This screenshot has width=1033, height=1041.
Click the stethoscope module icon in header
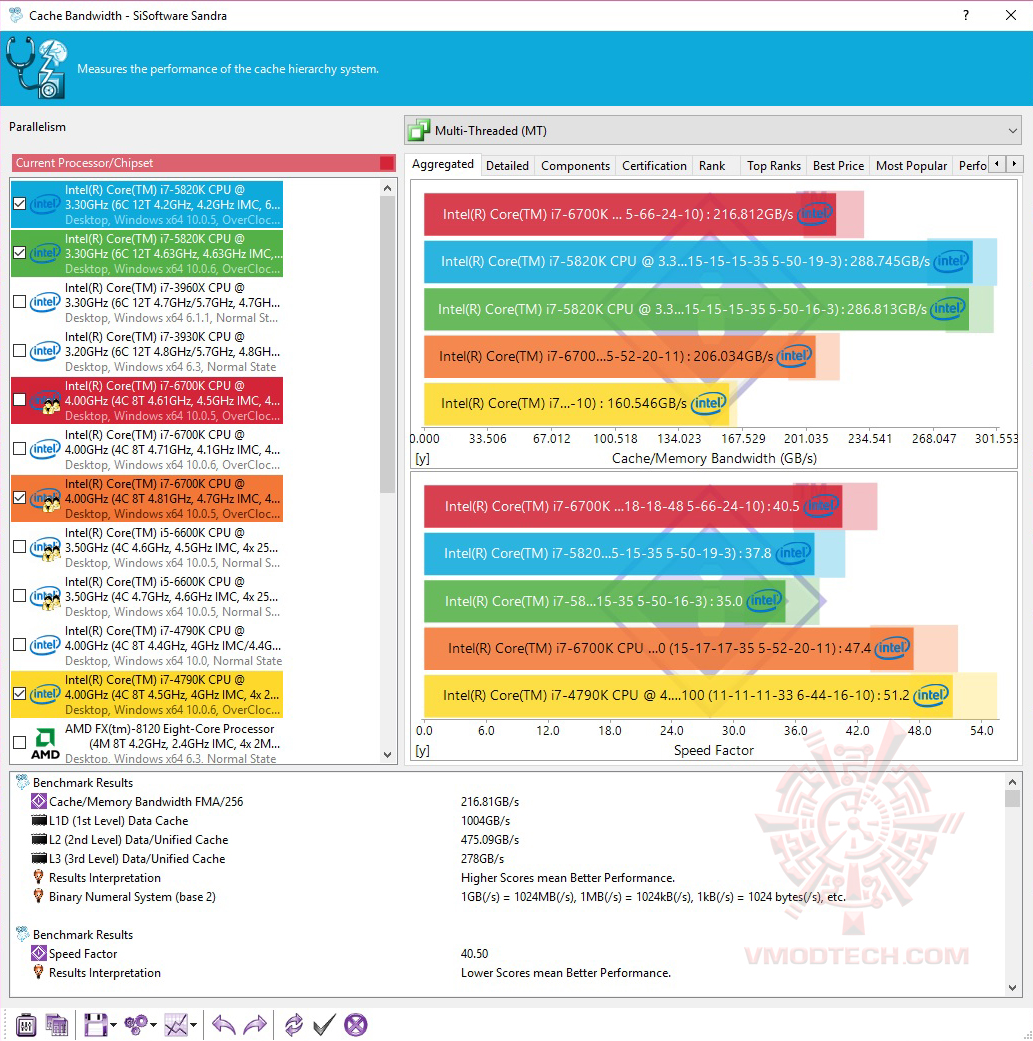coord(37,68)
